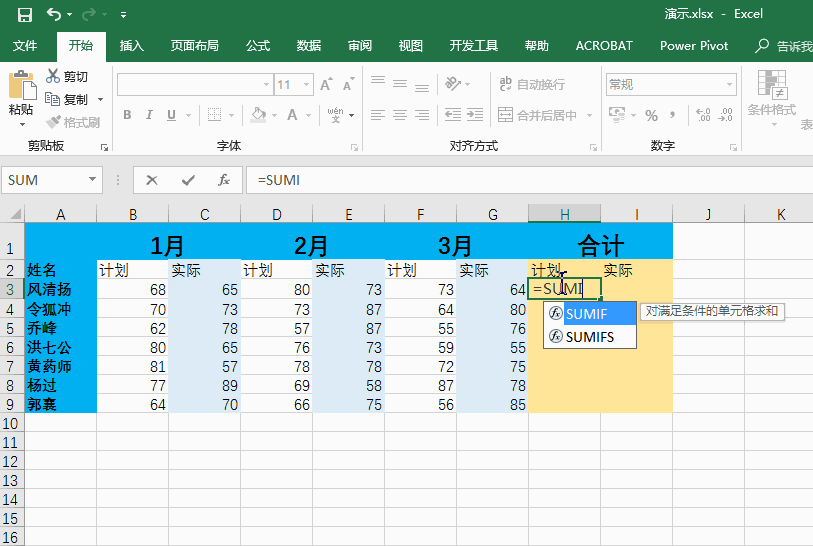
Task: Open the font name combo box
Action: coord(194,85)
